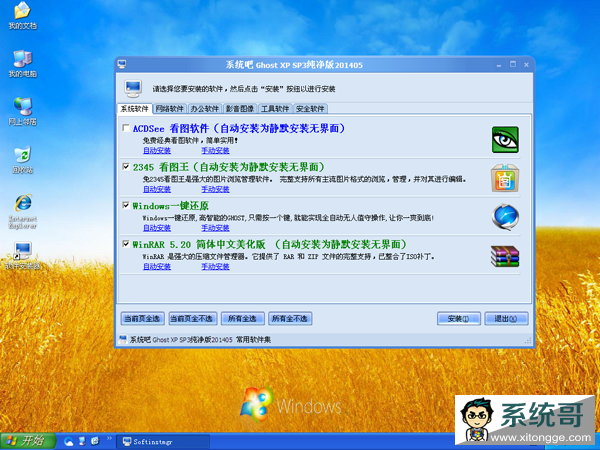Uncheck the Windows一键还原 checkbox
Screen dimensions: 600x450
[126, 205]
